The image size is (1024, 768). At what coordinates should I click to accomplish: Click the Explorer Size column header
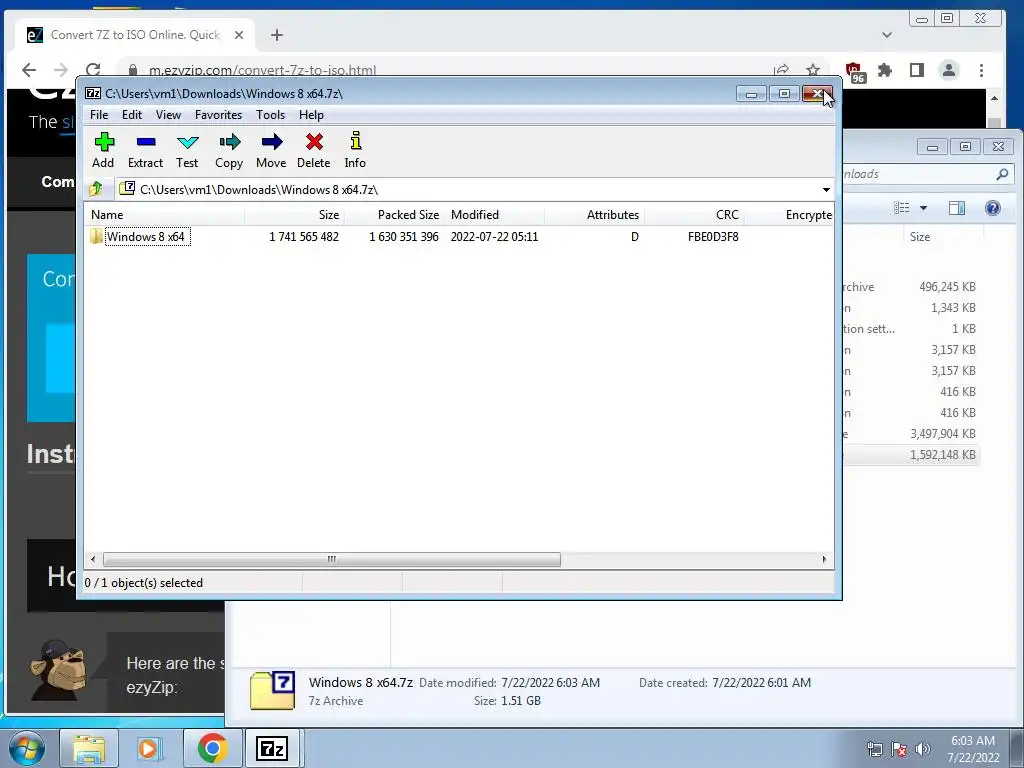pos(920,237)
